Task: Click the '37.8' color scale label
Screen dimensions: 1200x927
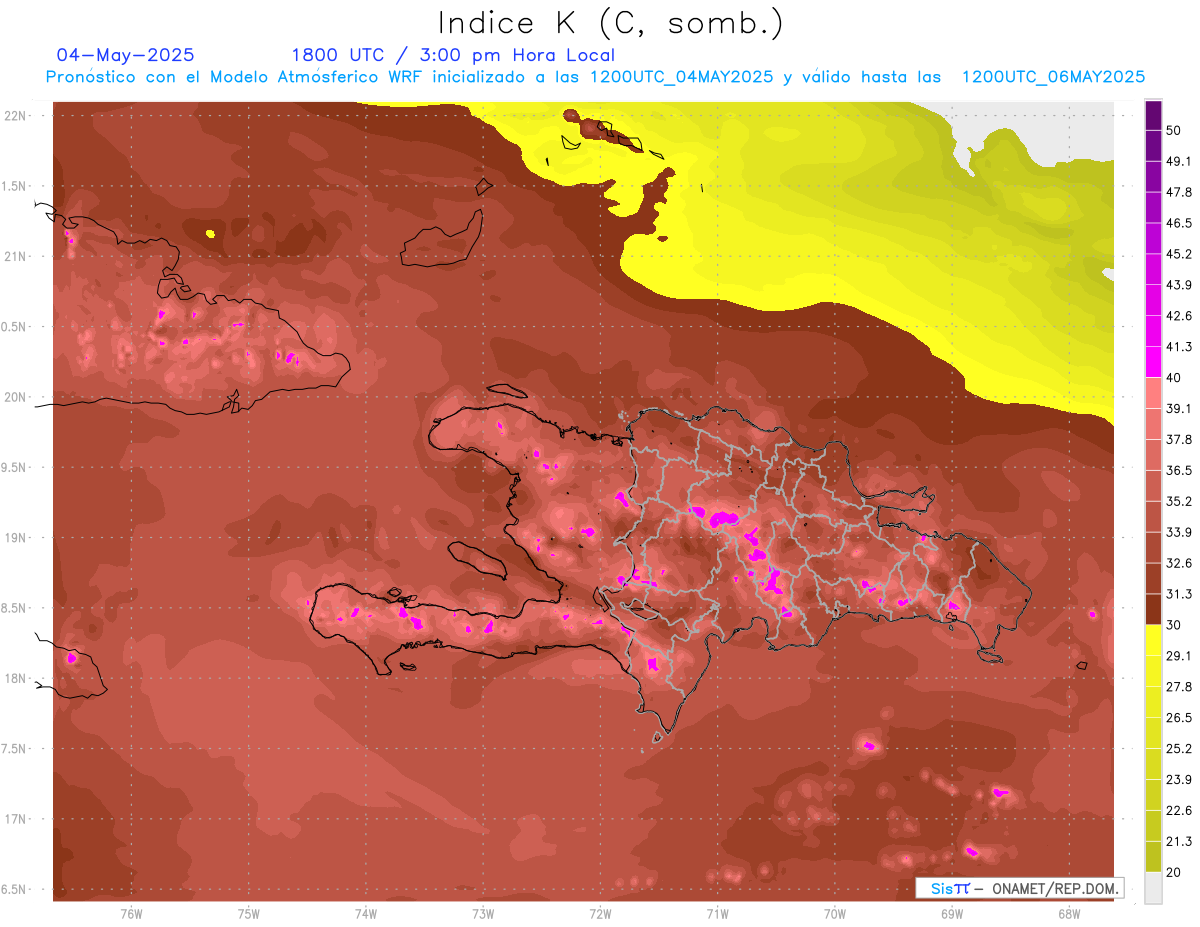Action: (1179, 440)
